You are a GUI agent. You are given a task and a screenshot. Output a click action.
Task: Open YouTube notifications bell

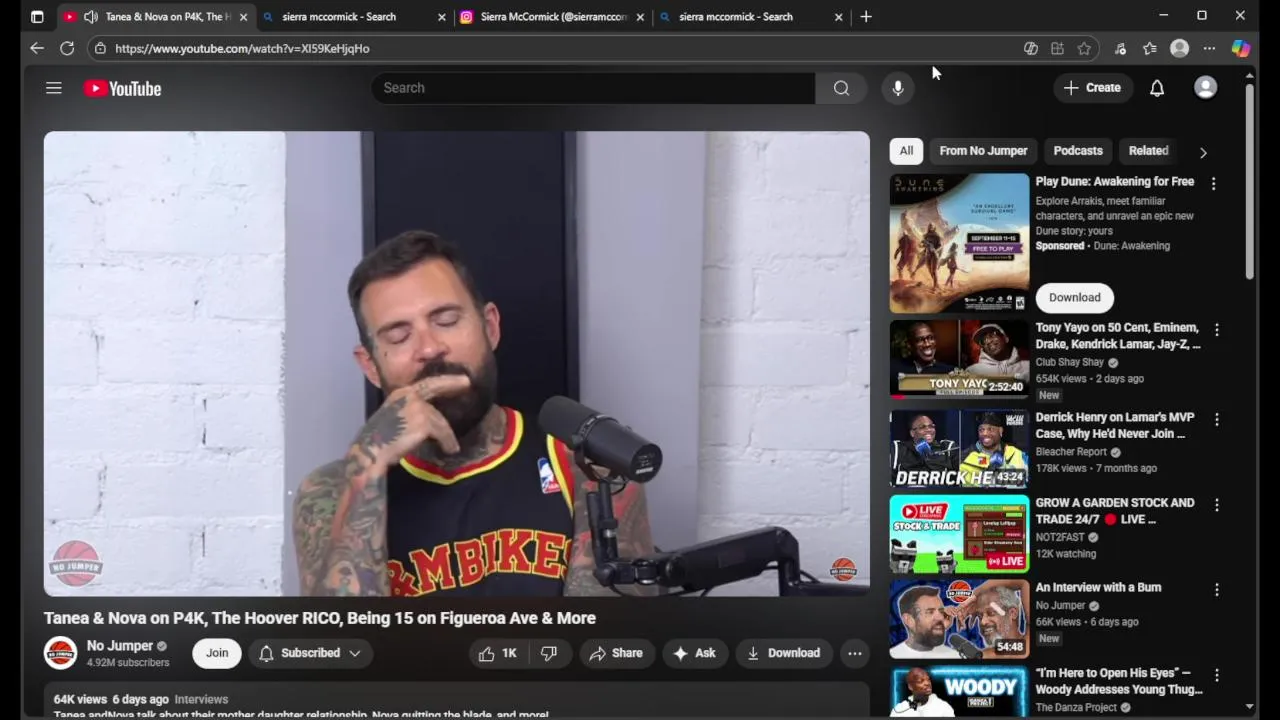(x=1157, y=88)
